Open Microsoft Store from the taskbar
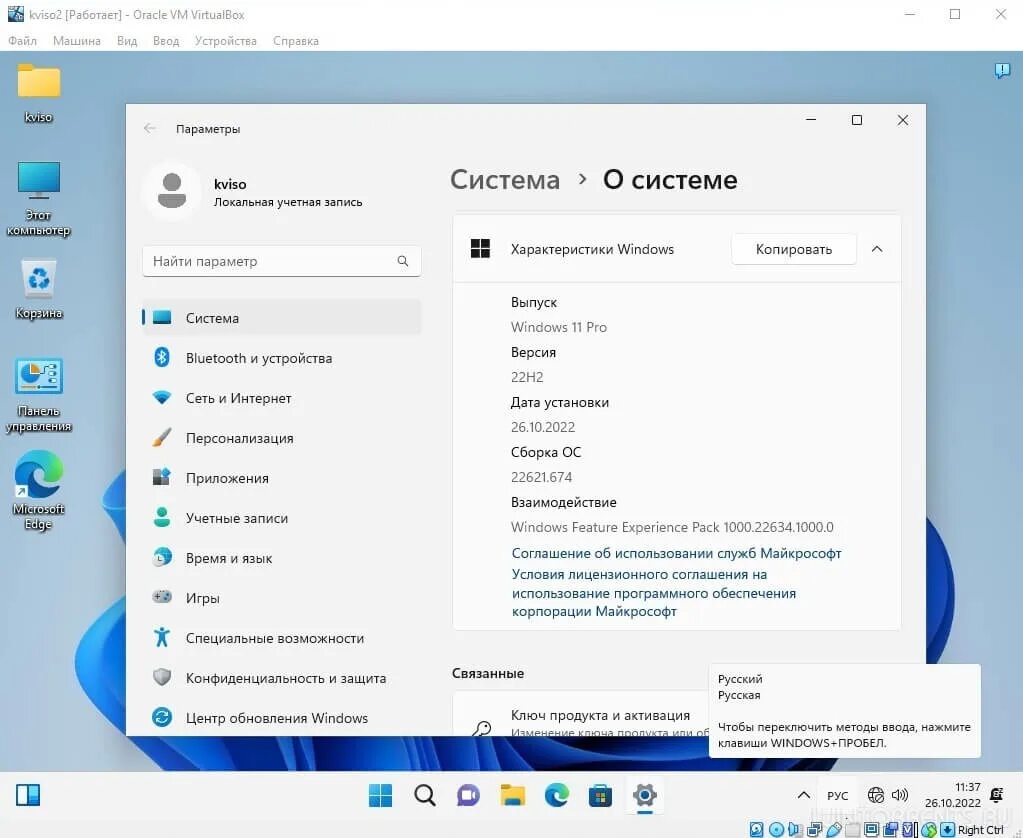Image resolution: width=1023 pixels, height=838 pixels. tap(600, 796)
